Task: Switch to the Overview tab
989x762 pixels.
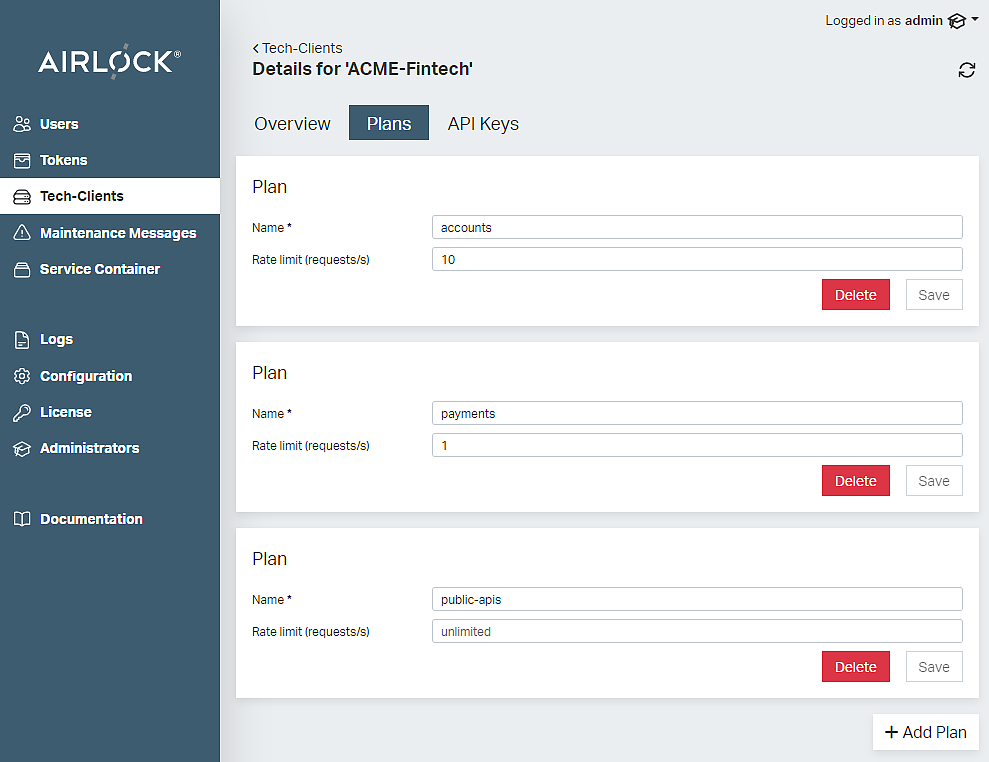Action: (292, 124)
